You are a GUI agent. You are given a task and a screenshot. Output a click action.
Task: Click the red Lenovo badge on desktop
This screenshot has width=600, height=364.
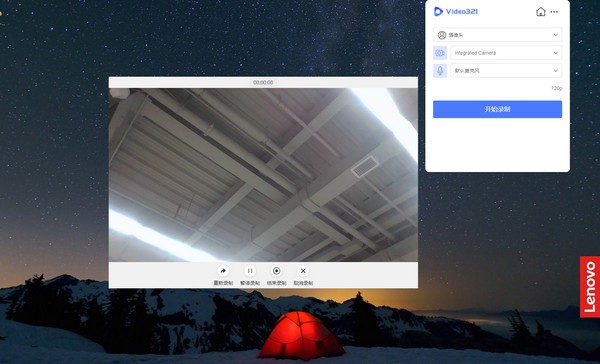pyautogui.click(x=590, y=287)
